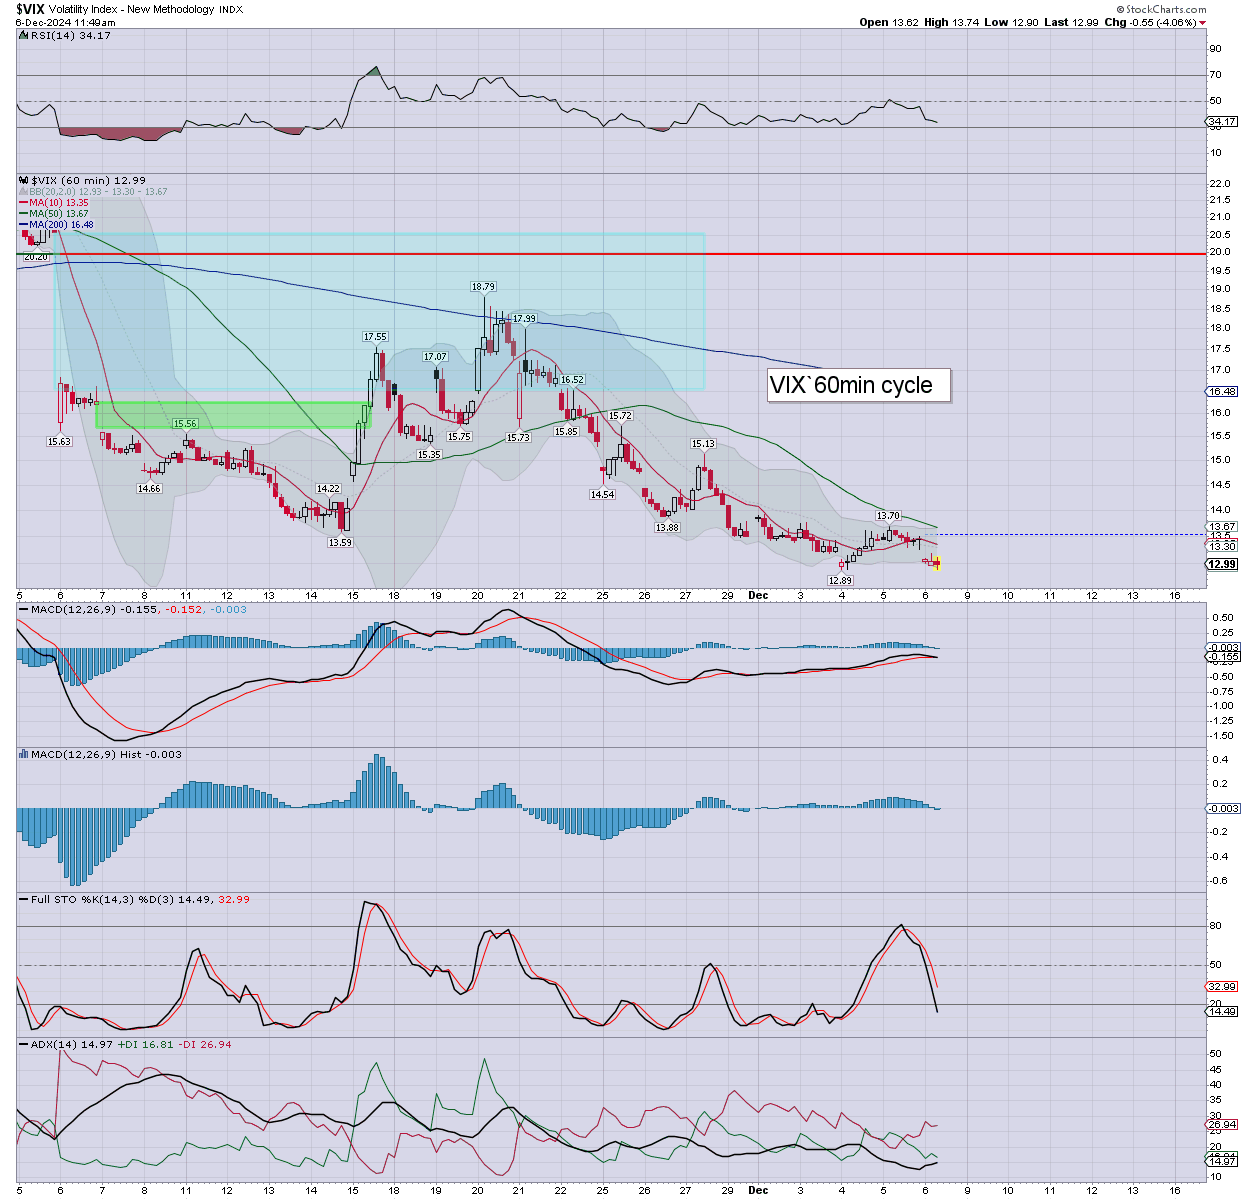Screen dimensions: 1250x1200
Task: Click the 12.99 last price axis label
Action: tap(1222, 564)
